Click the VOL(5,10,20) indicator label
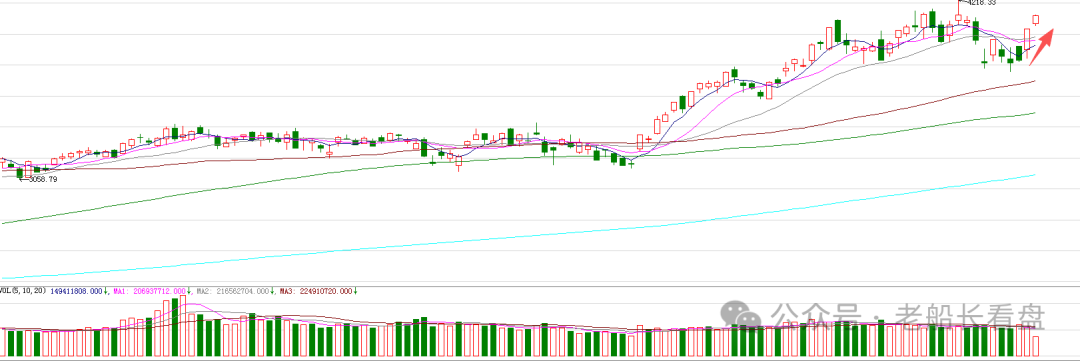 click(23, 291)
